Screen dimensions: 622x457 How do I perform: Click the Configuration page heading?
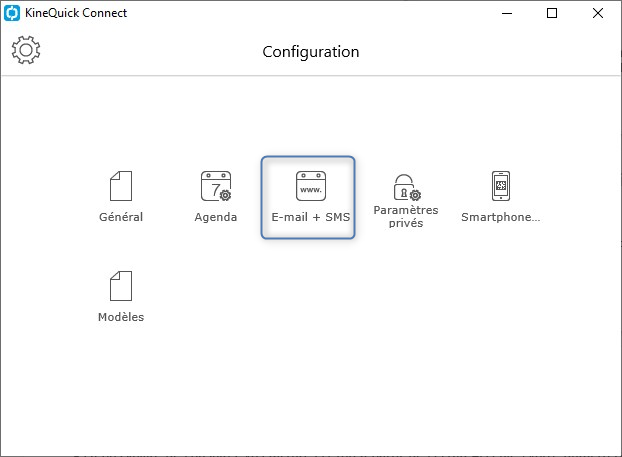point(311,52)
